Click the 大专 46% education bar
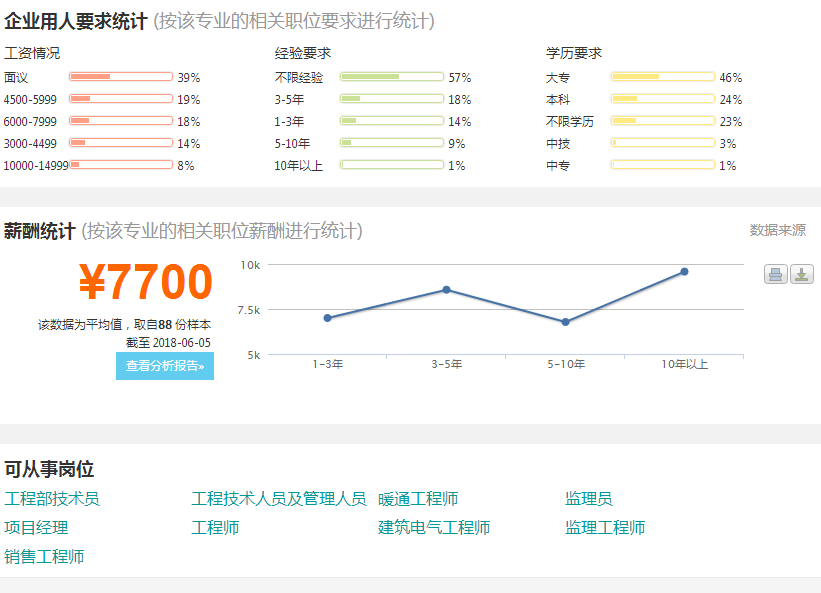The height and width of the screenshot is (593, 821). (662, 77)
